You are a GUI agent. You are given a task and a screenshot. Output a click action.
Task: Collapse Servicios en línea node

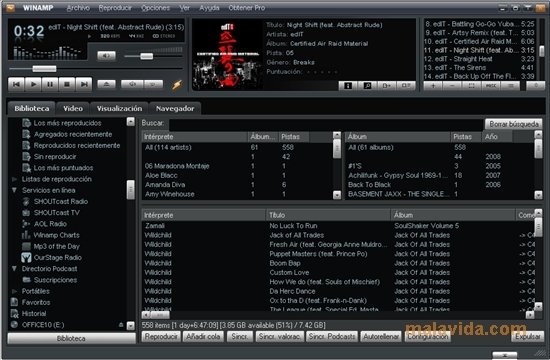coord(14,190)
